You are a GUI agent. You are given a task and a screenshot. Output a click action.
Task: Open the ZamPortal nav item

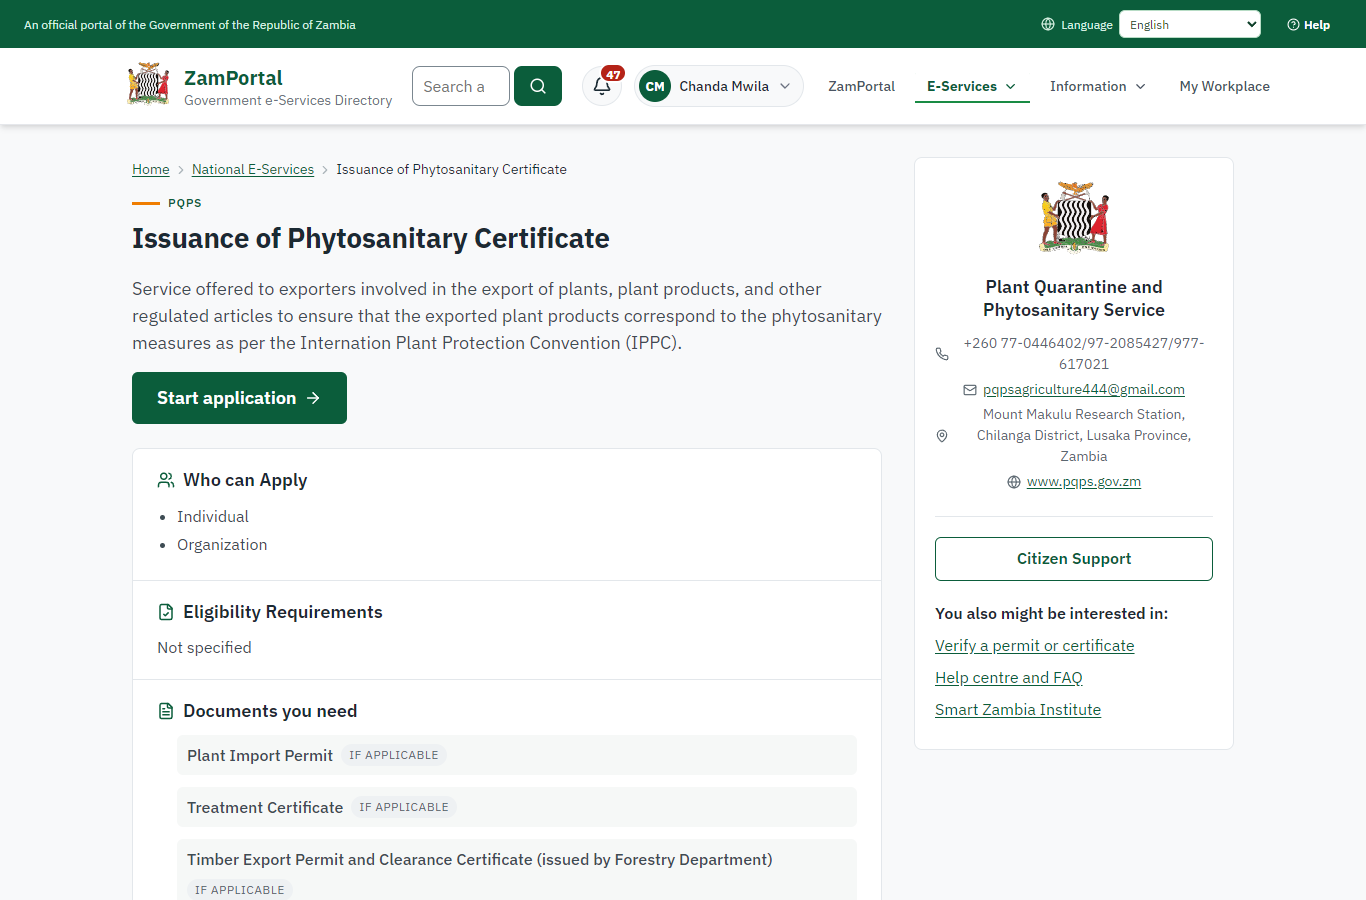pyautogui.click(x=861, y=86)
